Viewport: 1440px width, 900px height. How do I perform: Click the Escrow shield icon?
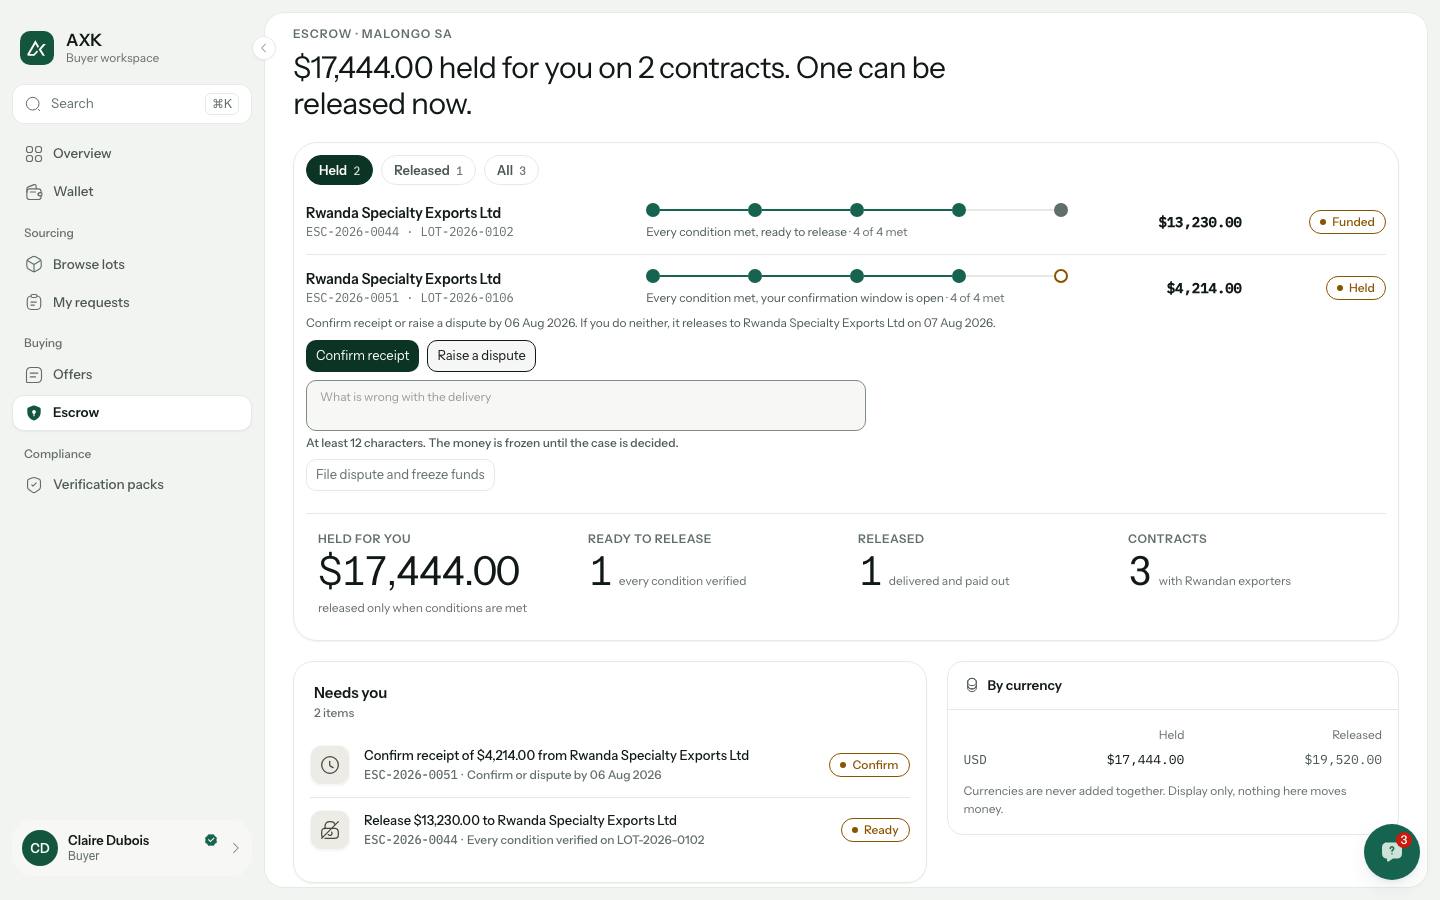[x=34, y=413]
